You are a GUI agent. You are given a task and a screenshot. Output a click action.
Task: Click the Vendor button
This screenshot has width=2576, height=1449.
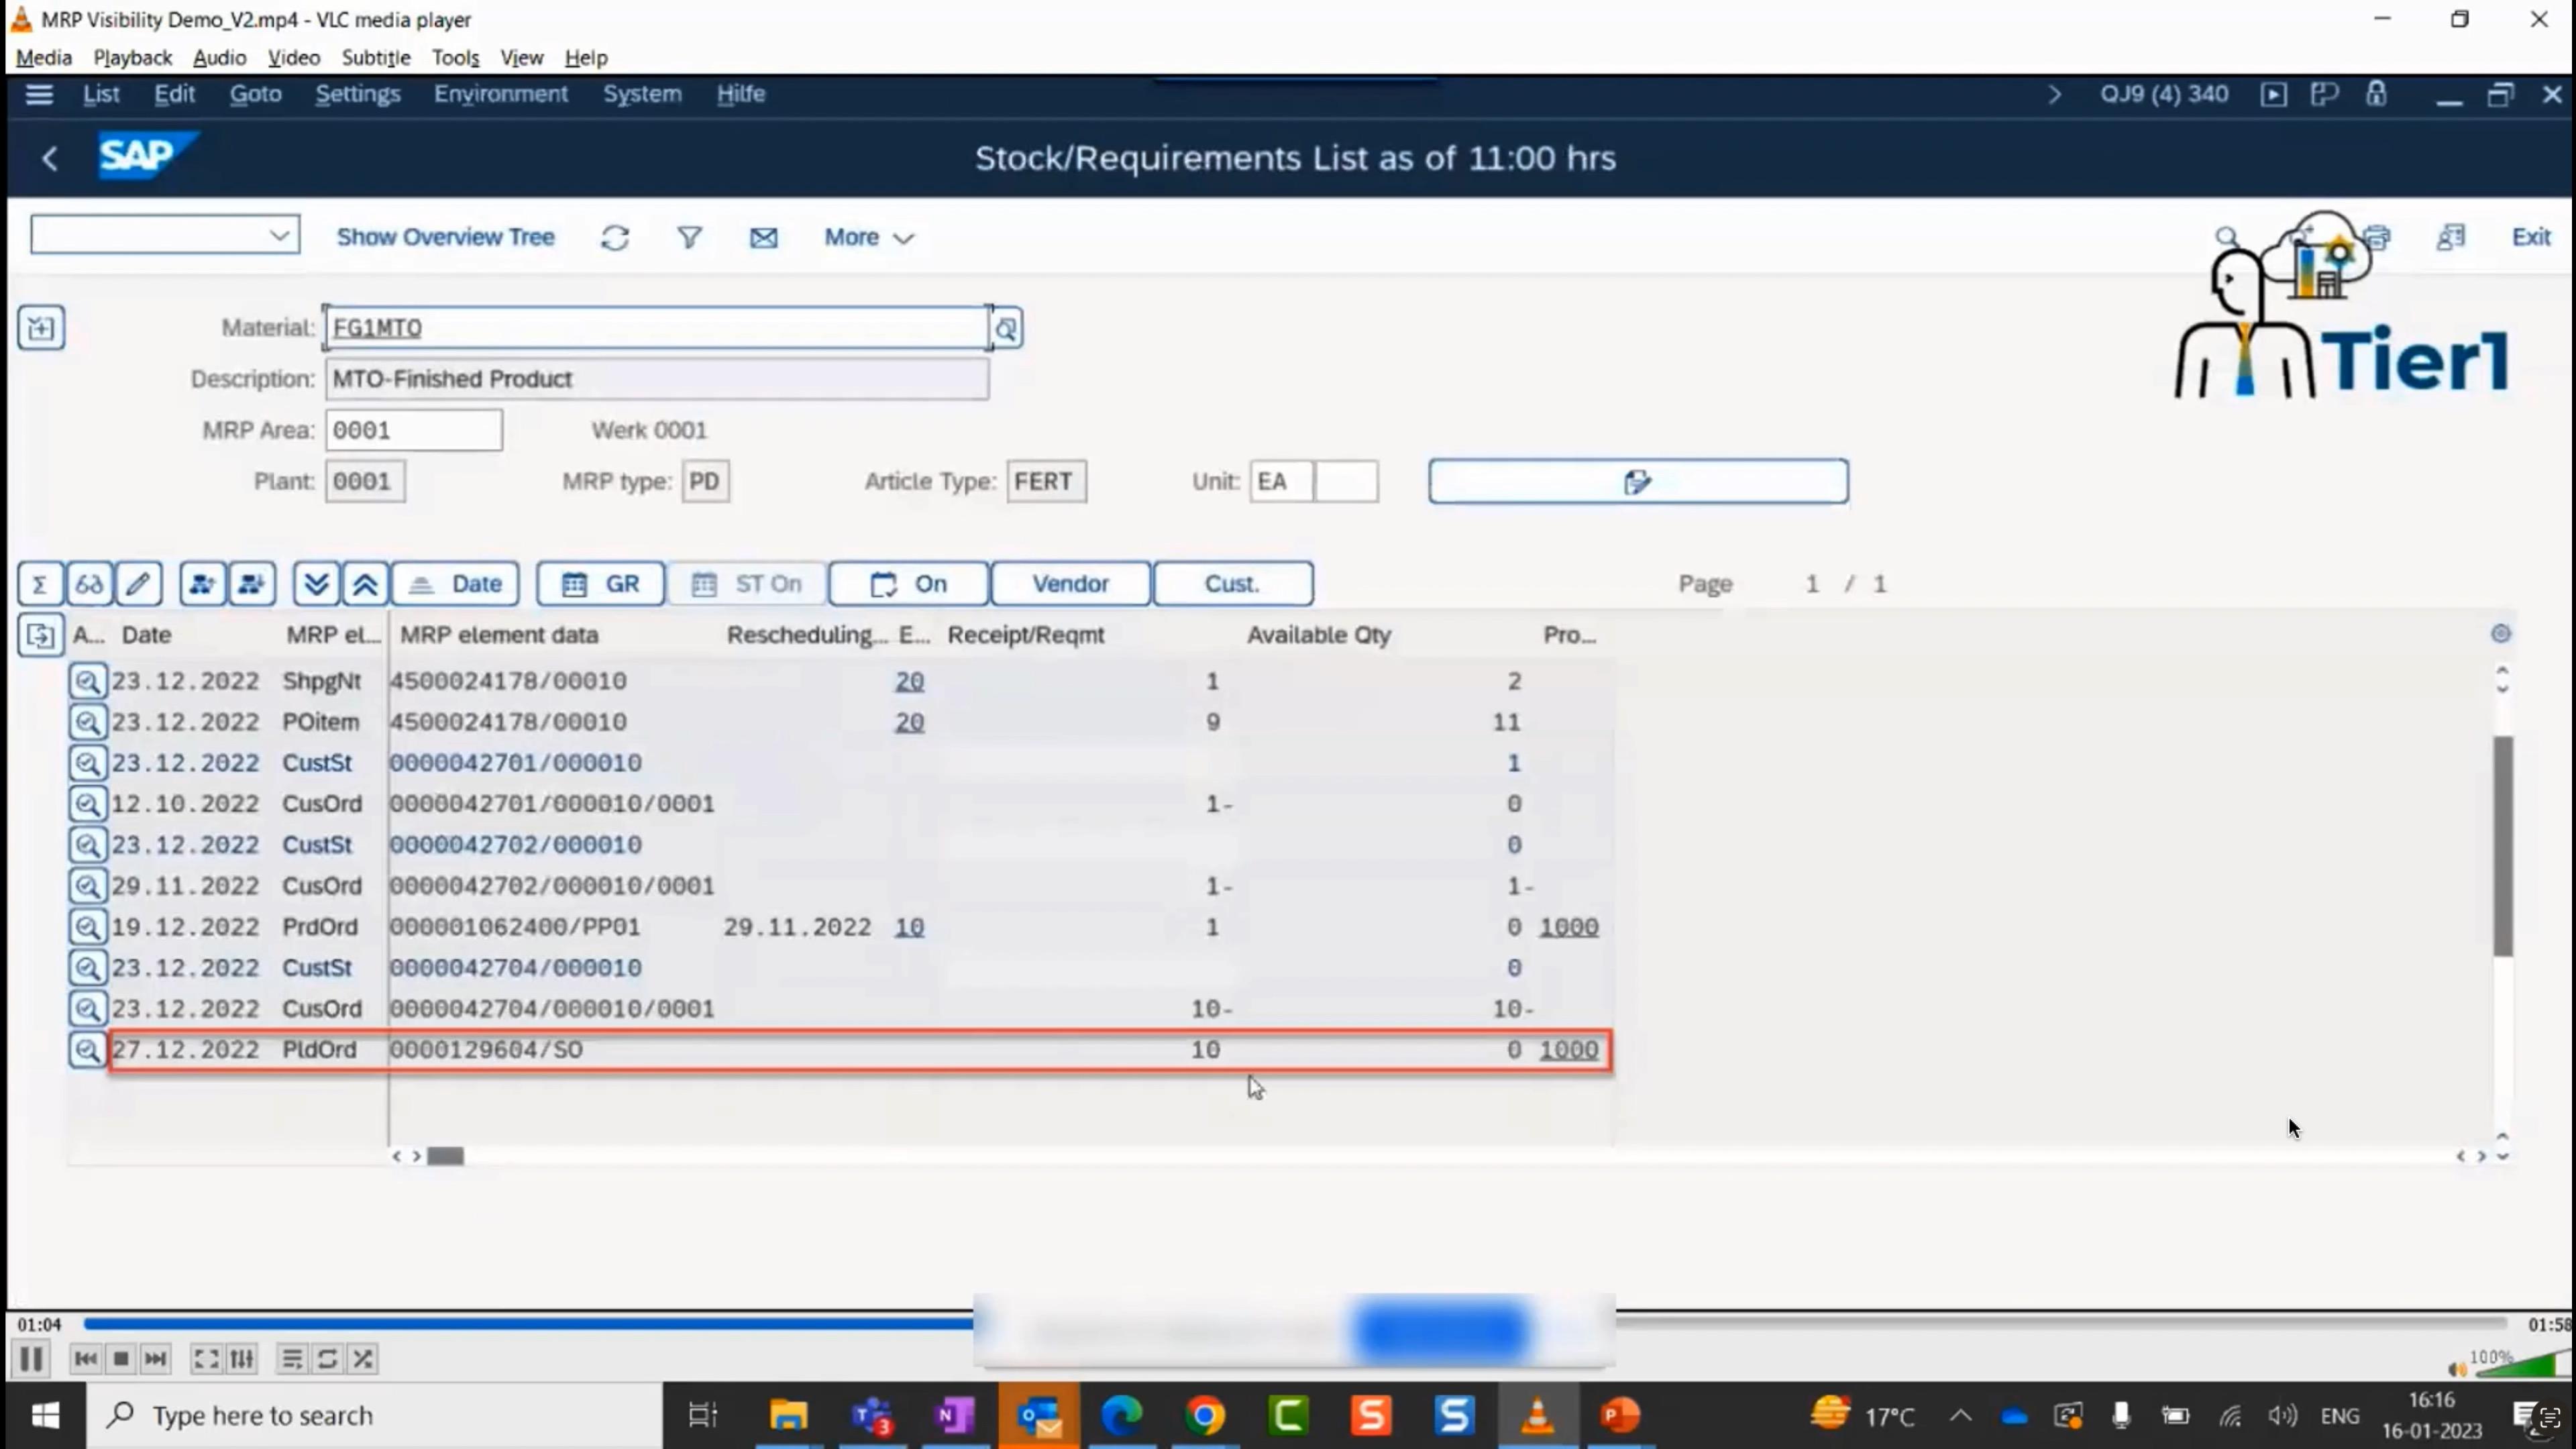pos(1070,584)
